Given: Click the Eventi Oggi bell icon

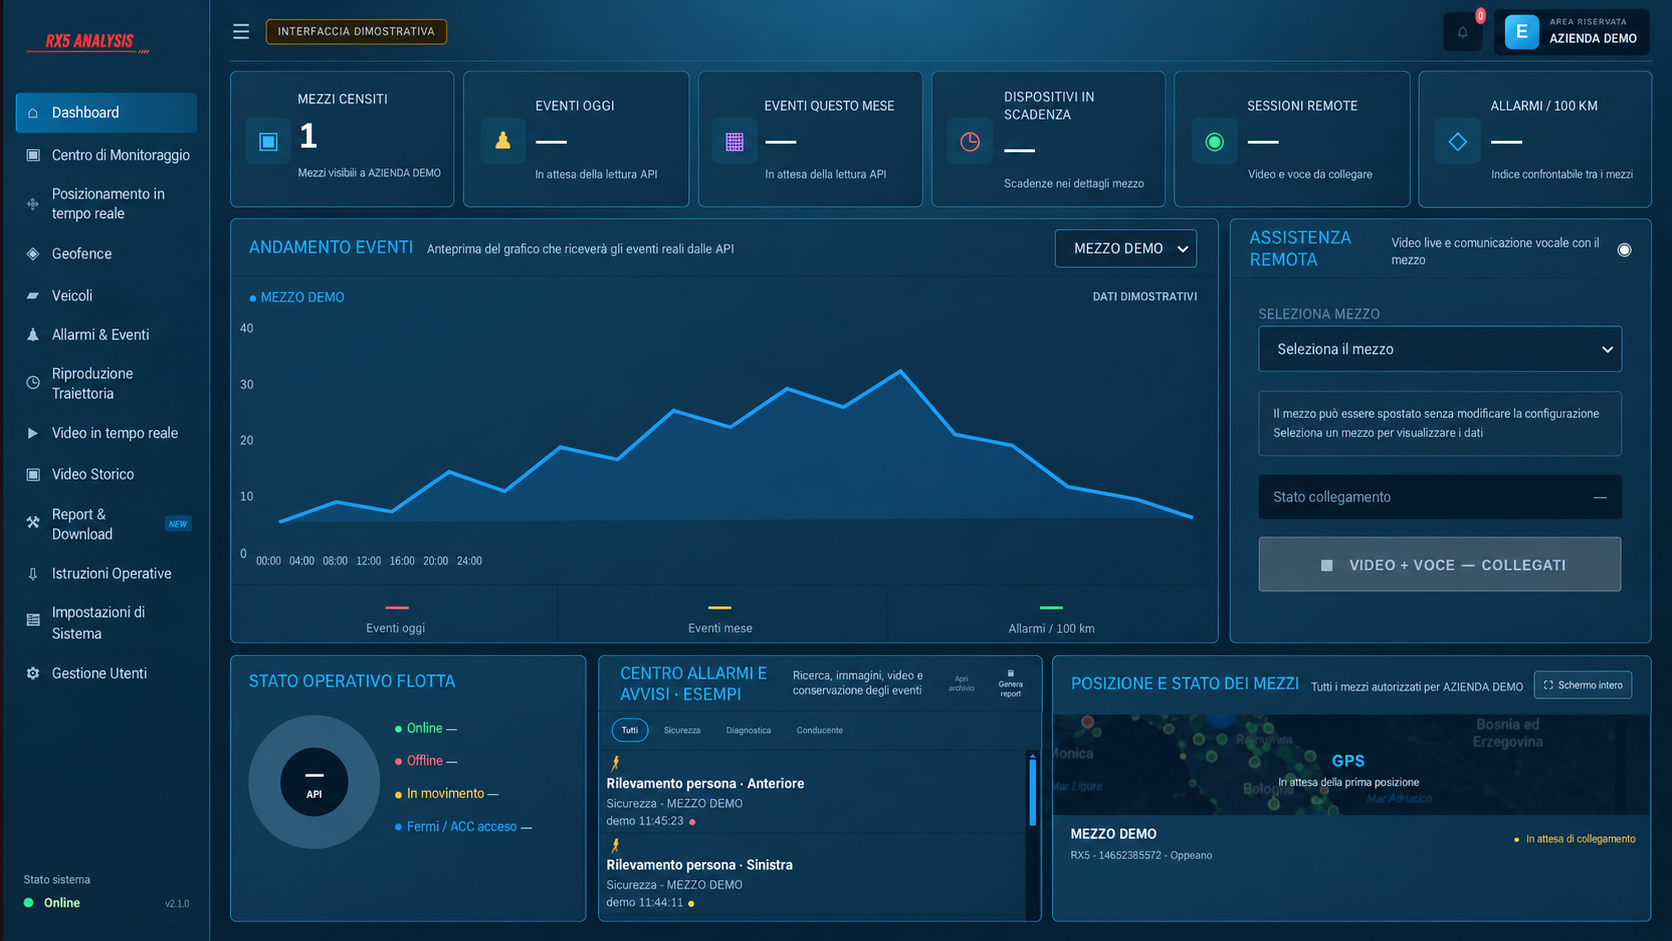Looking at the screenshot, I should (x=503, y=141).
